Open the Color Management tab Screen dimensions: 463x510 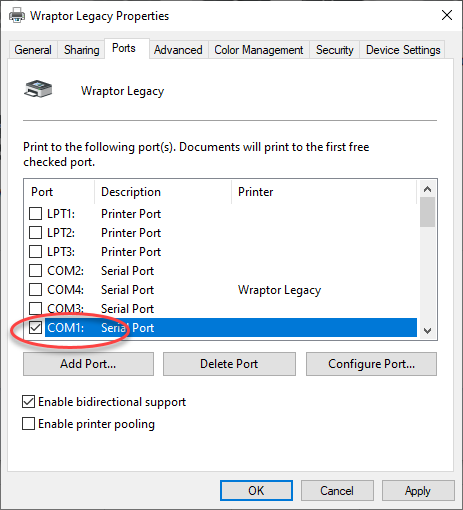[259, 50]
